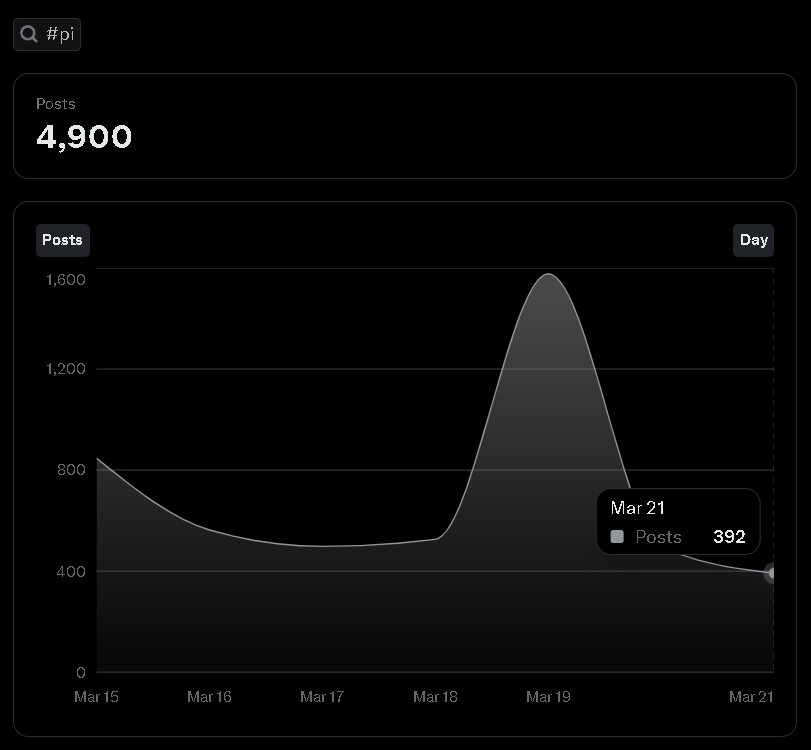Click the 1,200 y-axis label
811x750 pixels.
tap(66, 369)
